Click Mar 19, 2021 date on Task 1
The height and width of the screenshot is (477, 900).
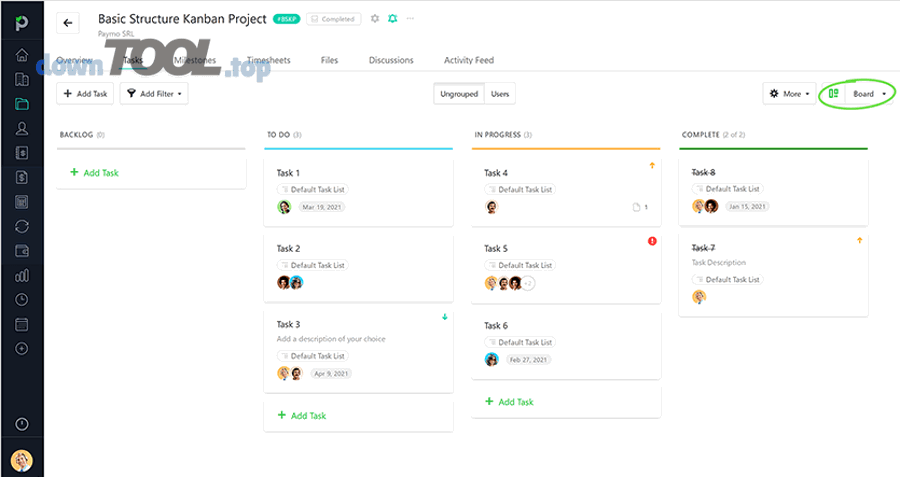(322, 207)
